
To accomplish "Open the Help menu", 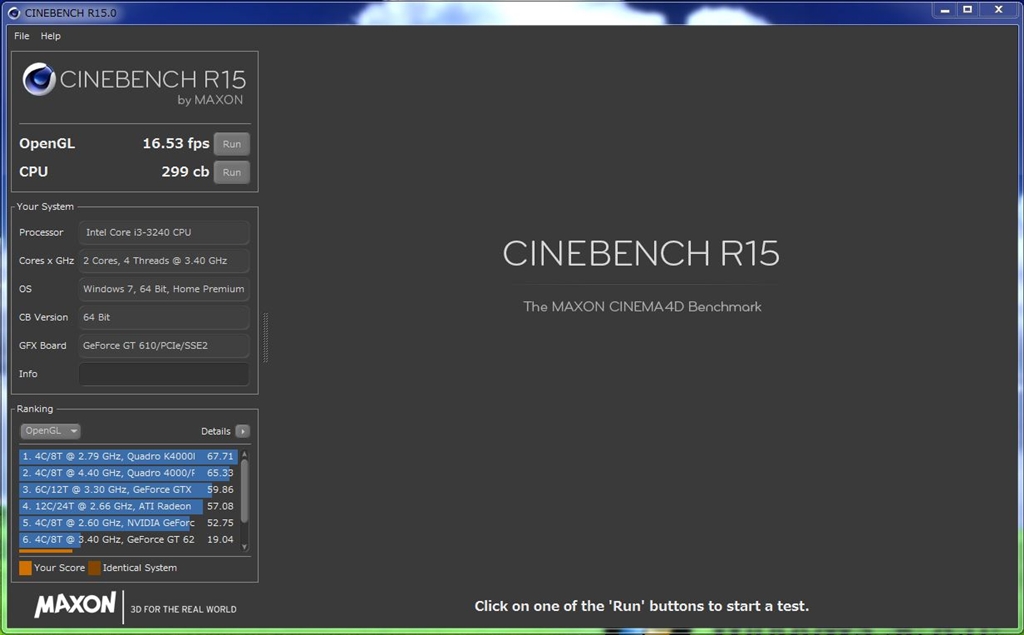I will coord(50,36).
